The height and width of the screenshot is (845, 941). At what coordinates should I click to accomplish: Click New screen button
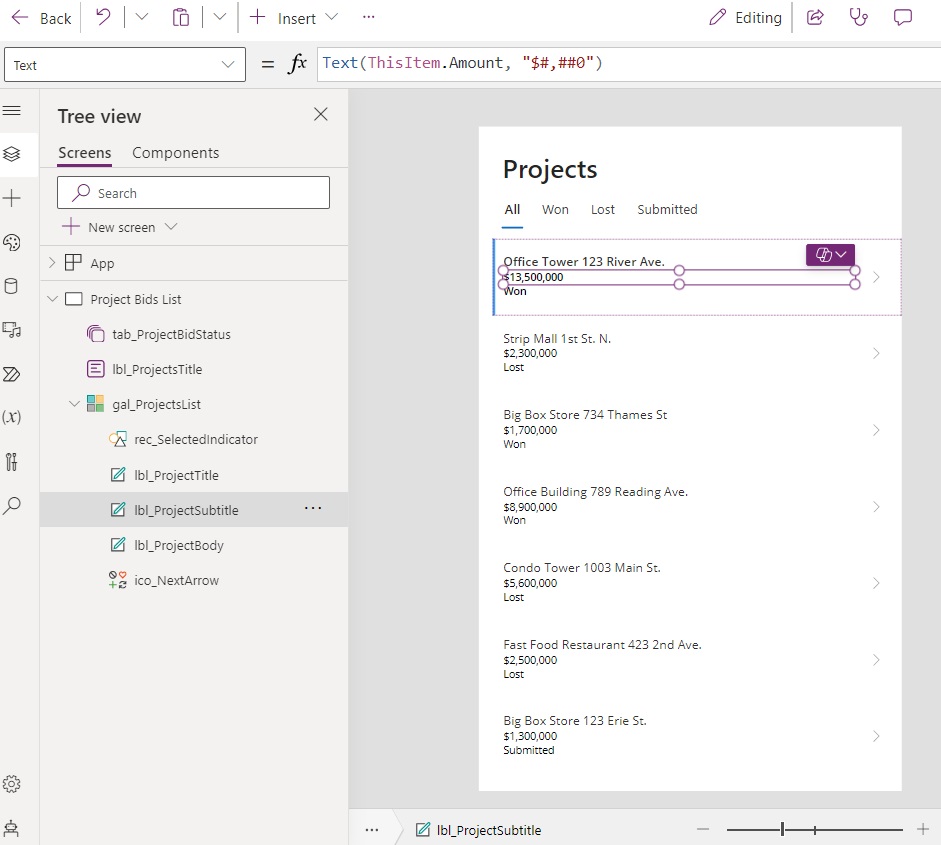(109, 227)
